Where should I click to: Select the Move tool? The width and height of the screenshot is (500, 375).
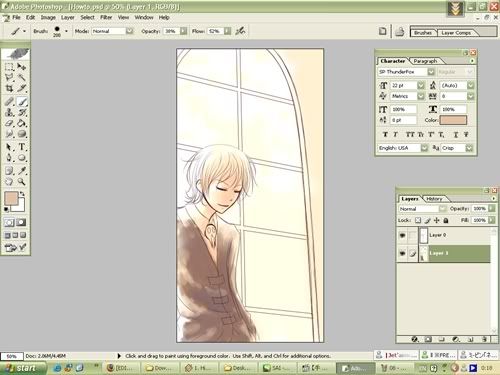22,67
